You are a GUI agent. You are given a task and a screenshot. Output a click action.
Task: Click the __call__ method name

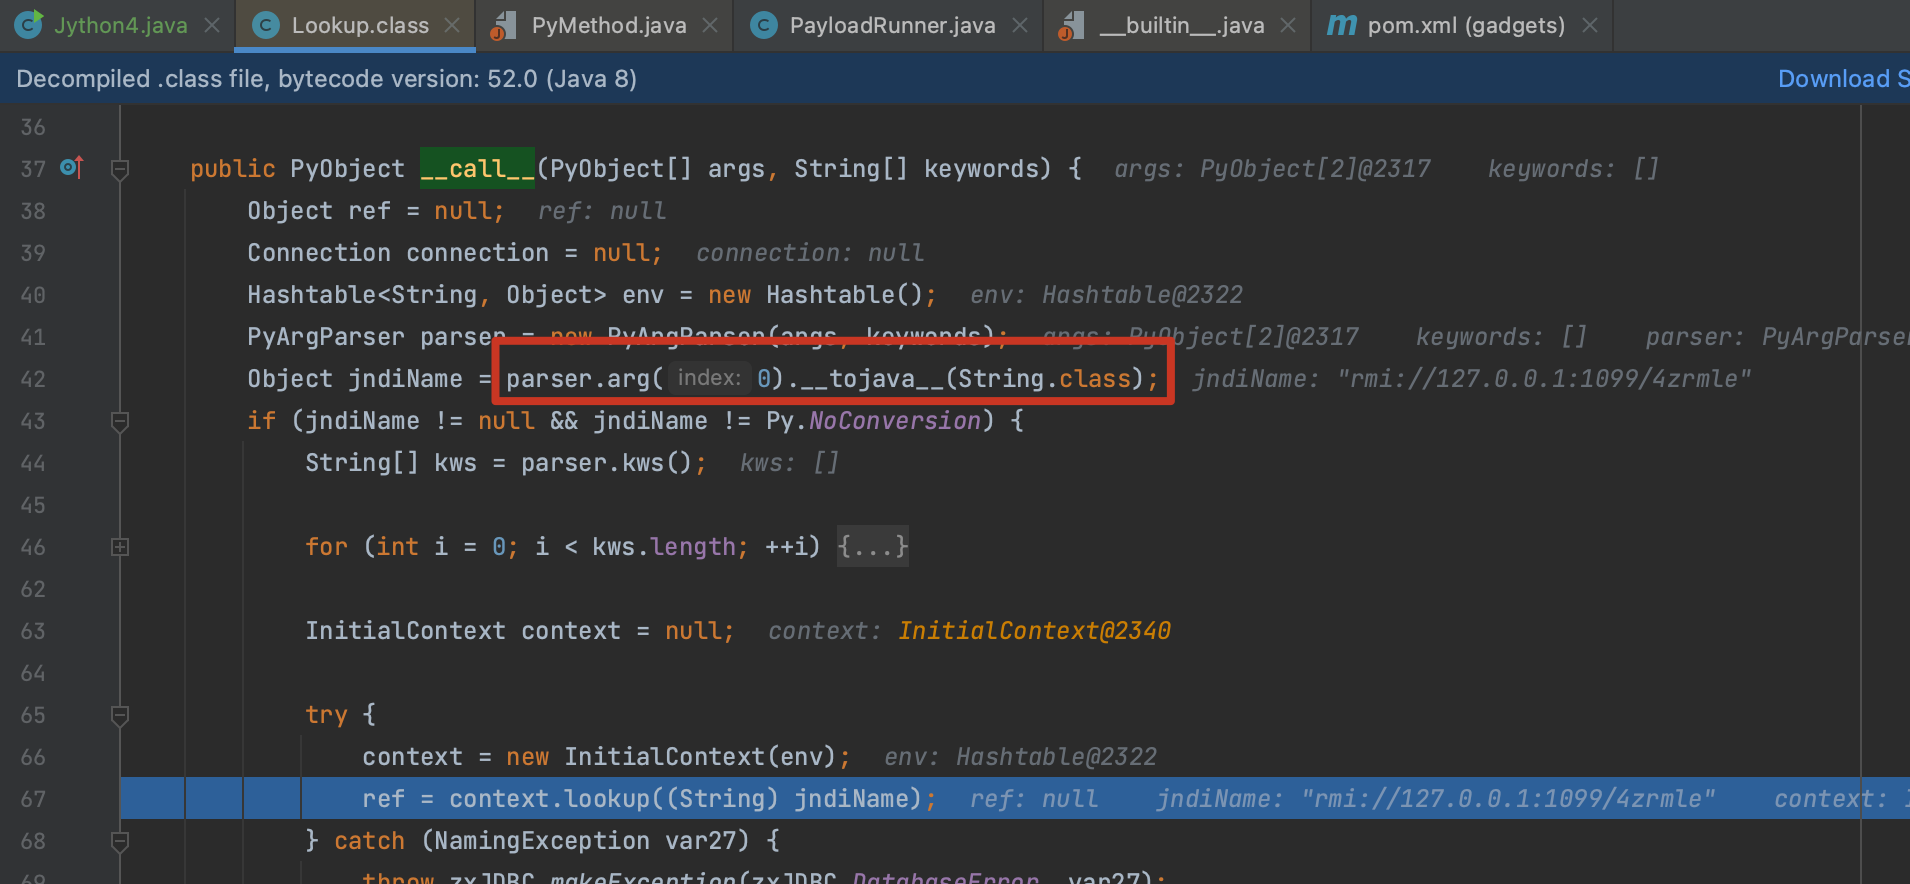point(477,169)
